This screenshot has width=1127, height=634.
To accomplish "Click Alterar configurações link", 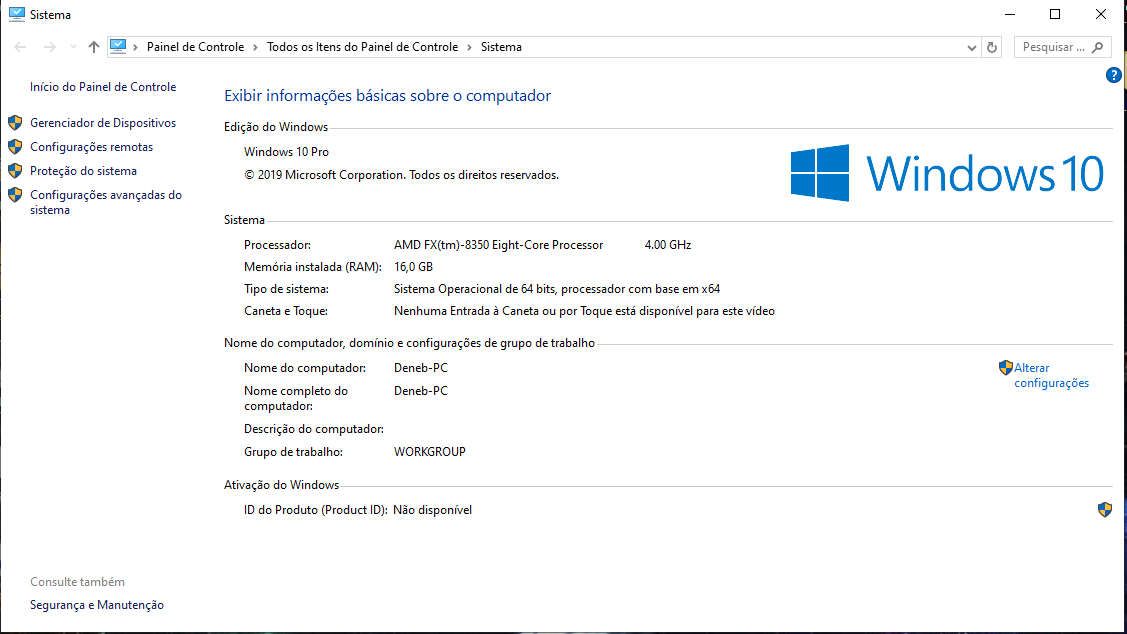I will 1052,375.
